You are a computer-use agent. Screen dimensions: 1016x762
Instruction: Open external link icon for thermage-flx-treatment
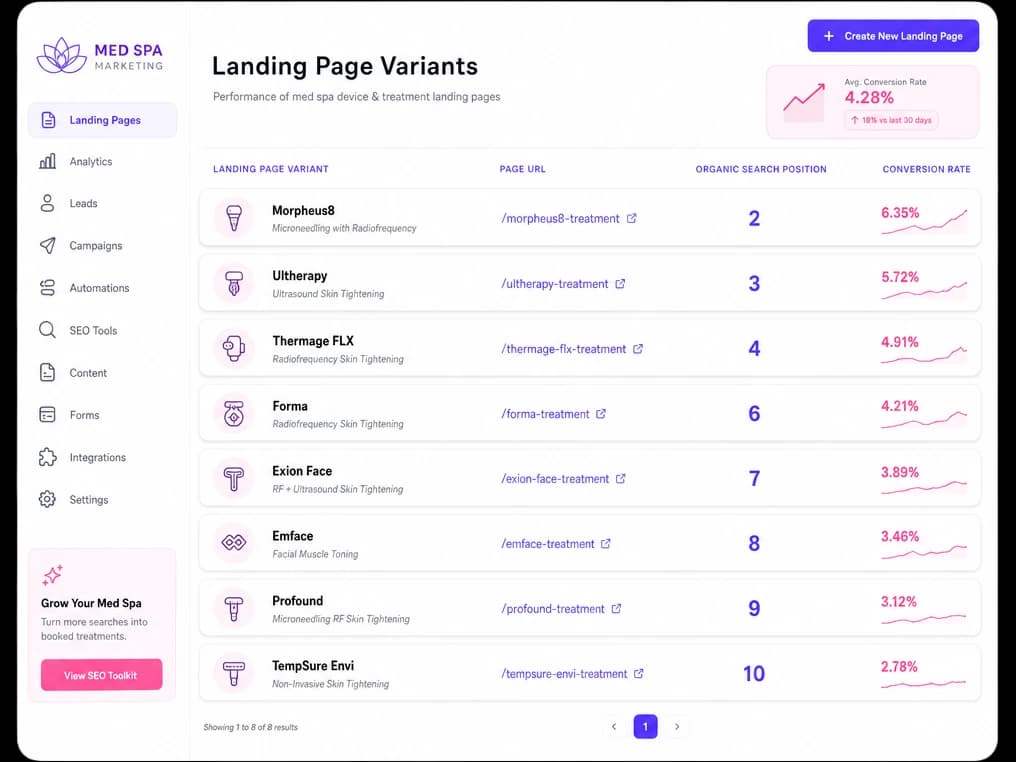[x=638, y=349]
